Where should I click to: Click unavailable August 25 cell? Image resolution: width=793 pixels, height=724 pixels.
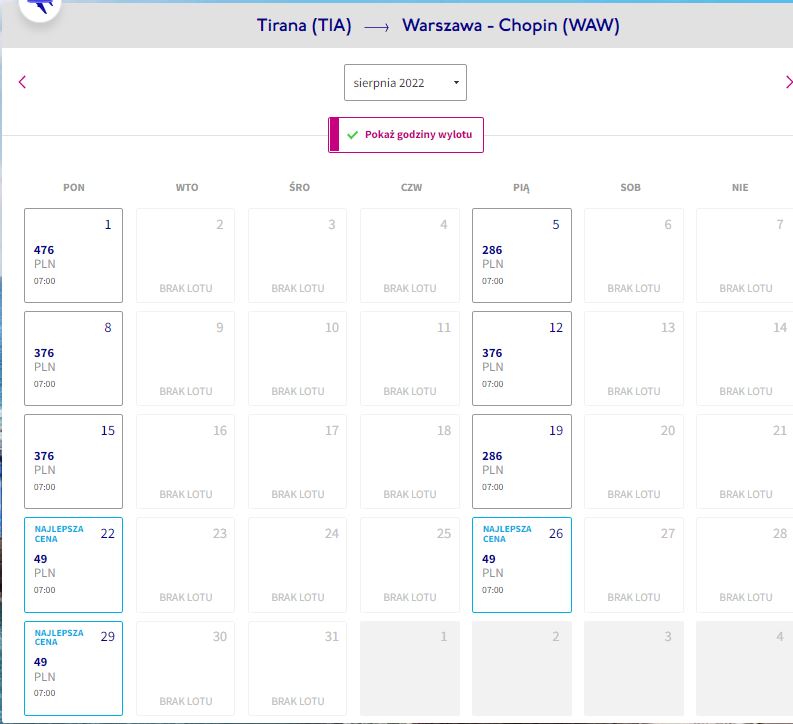pyautogui.click(x=410, y=565)
